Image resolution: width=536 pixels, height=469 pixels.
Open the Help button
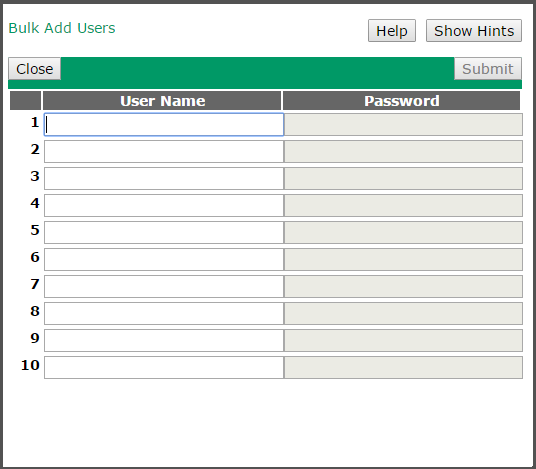coord(392,31)
